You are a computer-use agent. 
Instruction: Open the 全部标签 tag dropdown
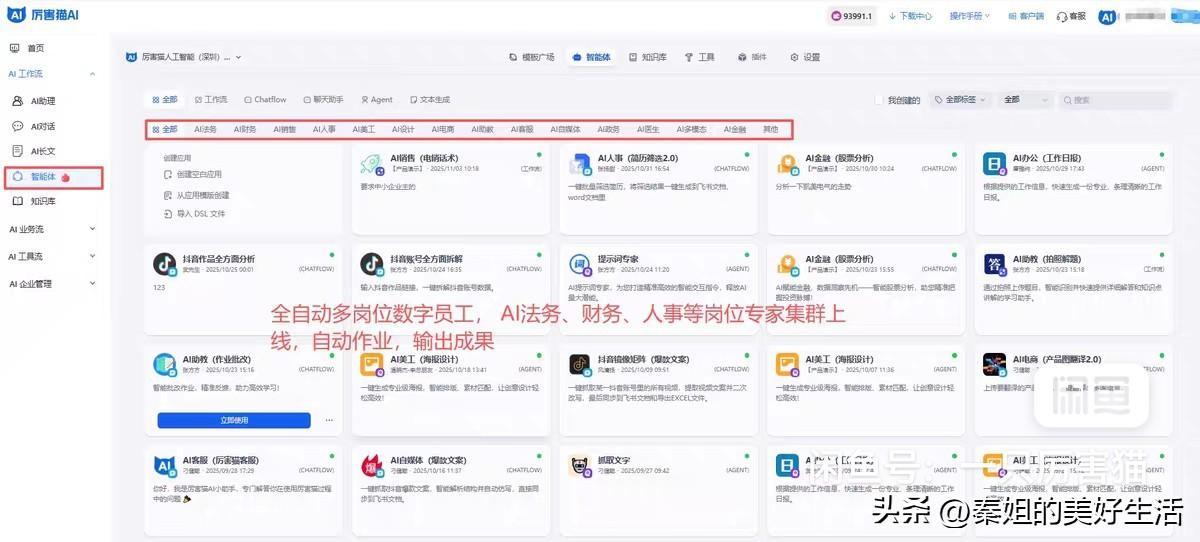(960, 100)
